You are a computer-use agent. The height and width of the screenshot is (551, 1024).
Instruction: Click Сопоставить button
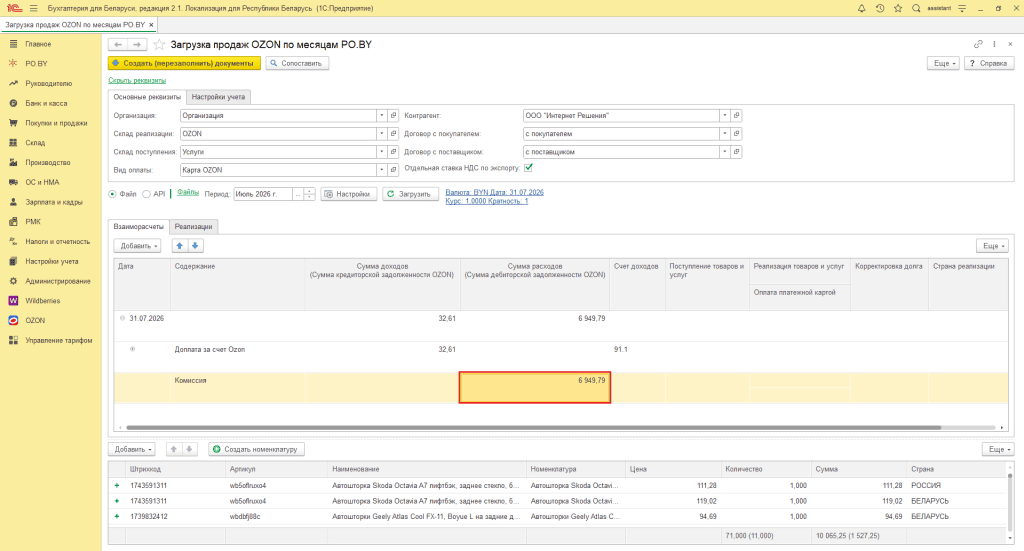tap(297, 63)
